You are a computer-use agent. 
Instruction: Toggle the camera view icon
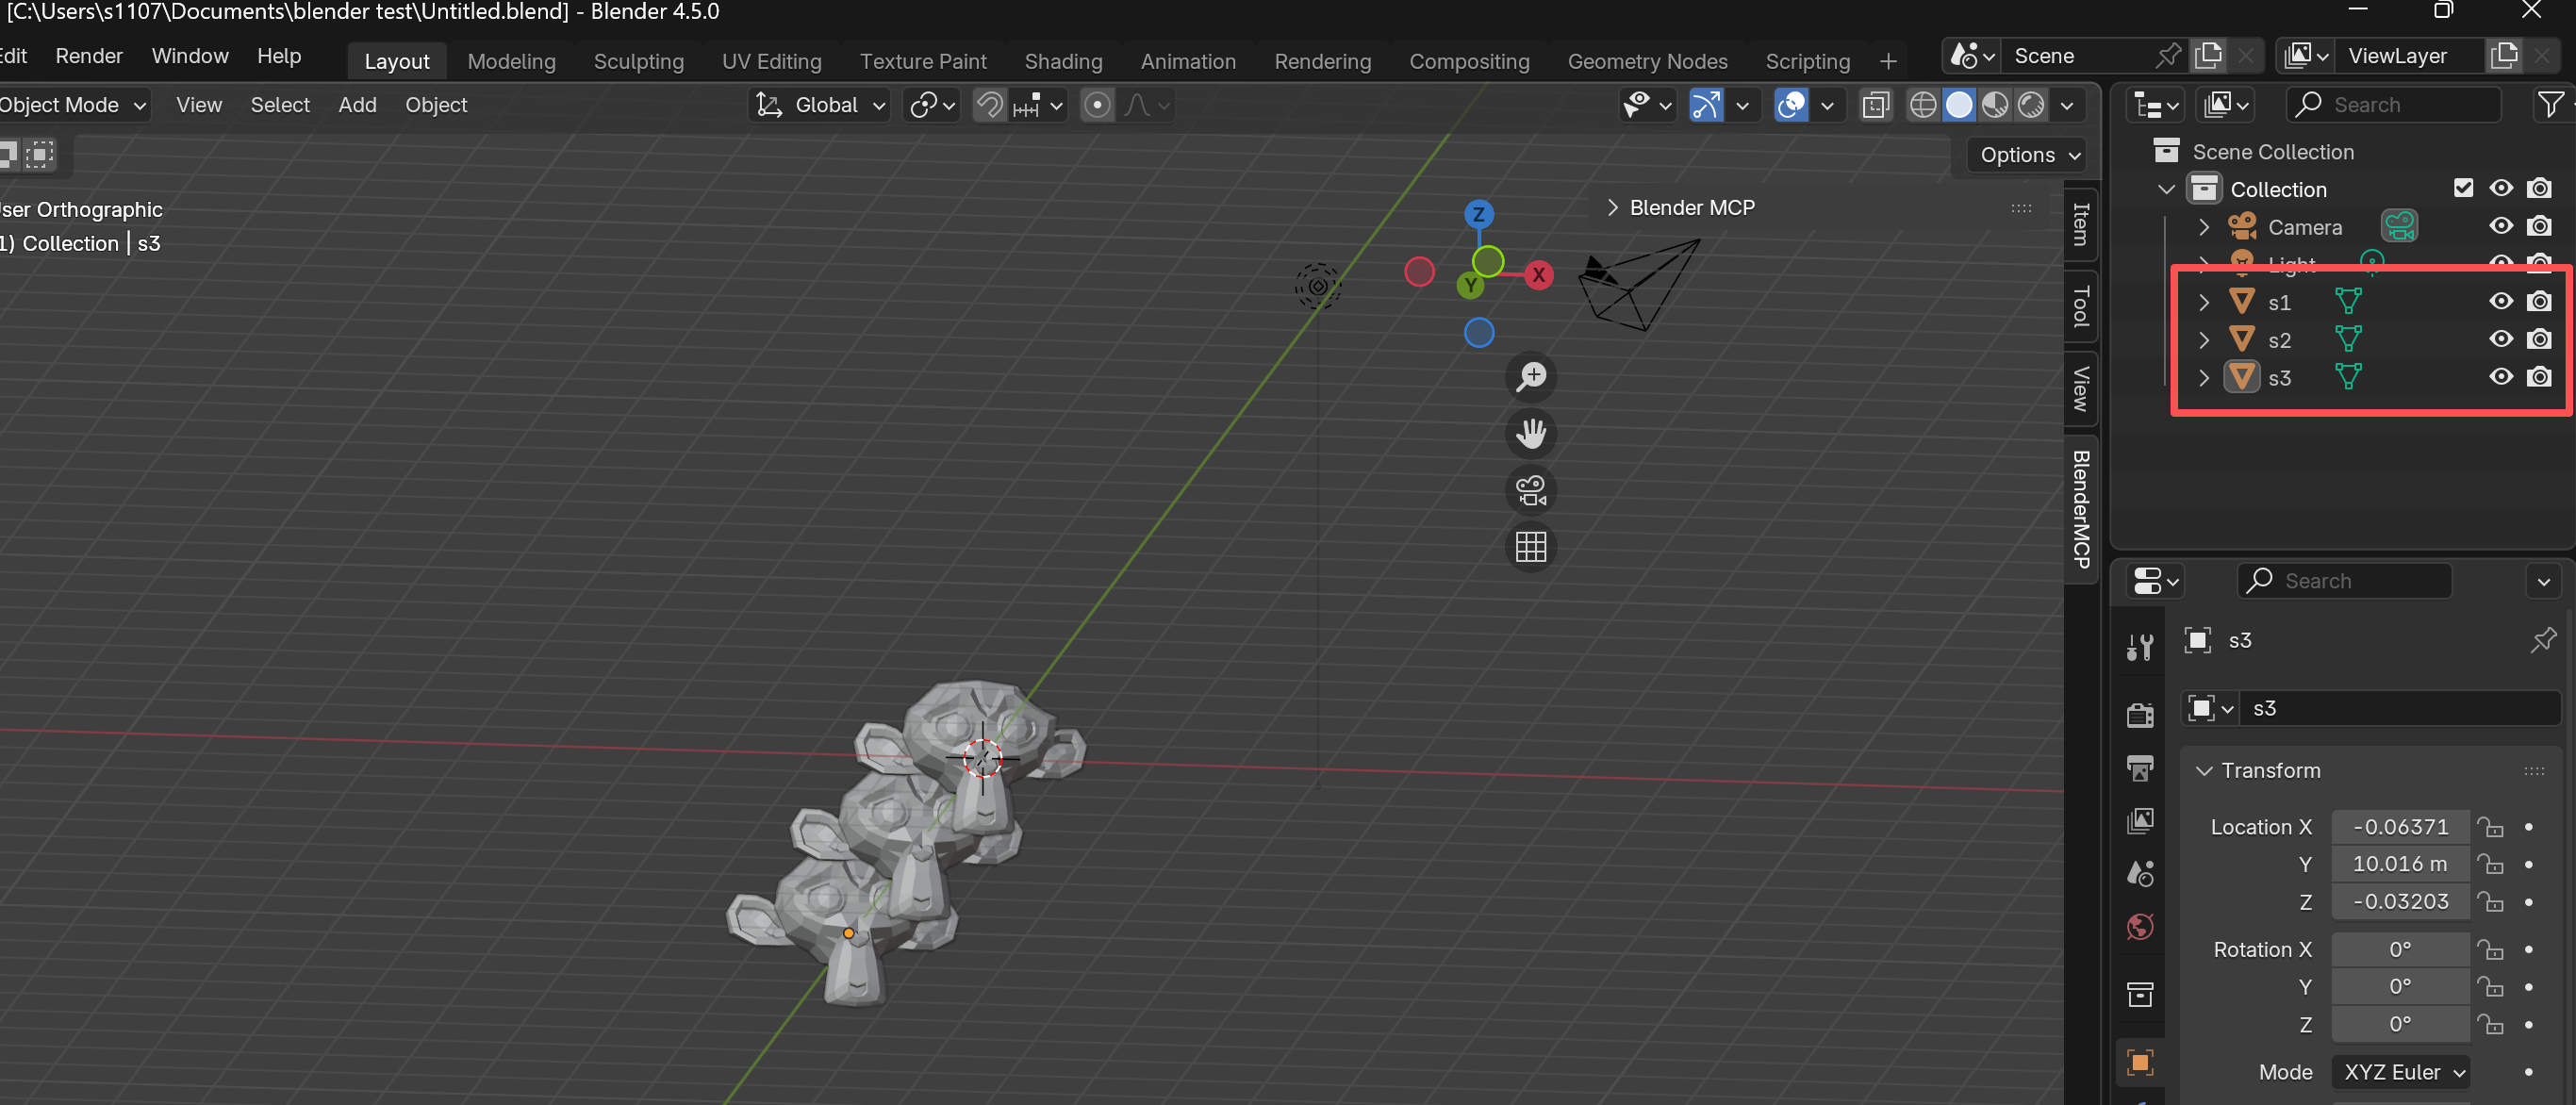[1531, 490]
